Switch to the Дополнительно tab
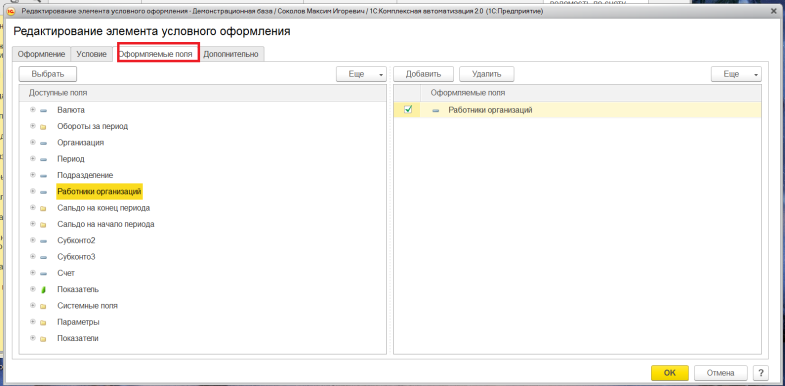The image size is (785, 386). 231,55
